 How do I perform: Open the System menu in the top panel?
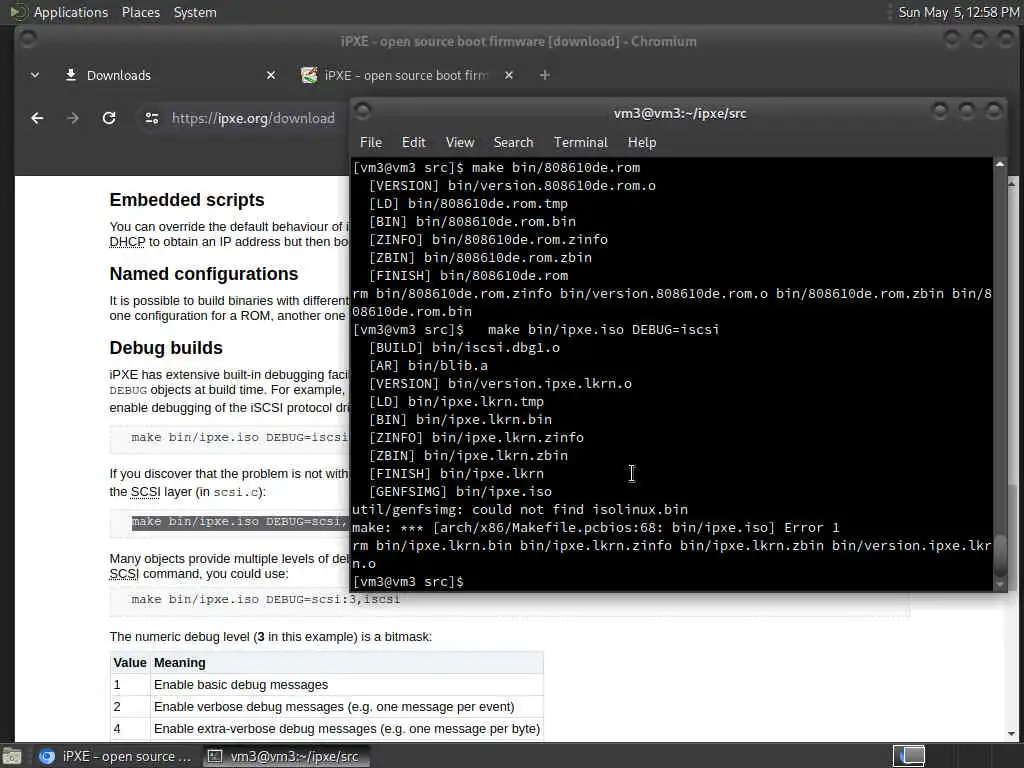(x=195, y=12)
